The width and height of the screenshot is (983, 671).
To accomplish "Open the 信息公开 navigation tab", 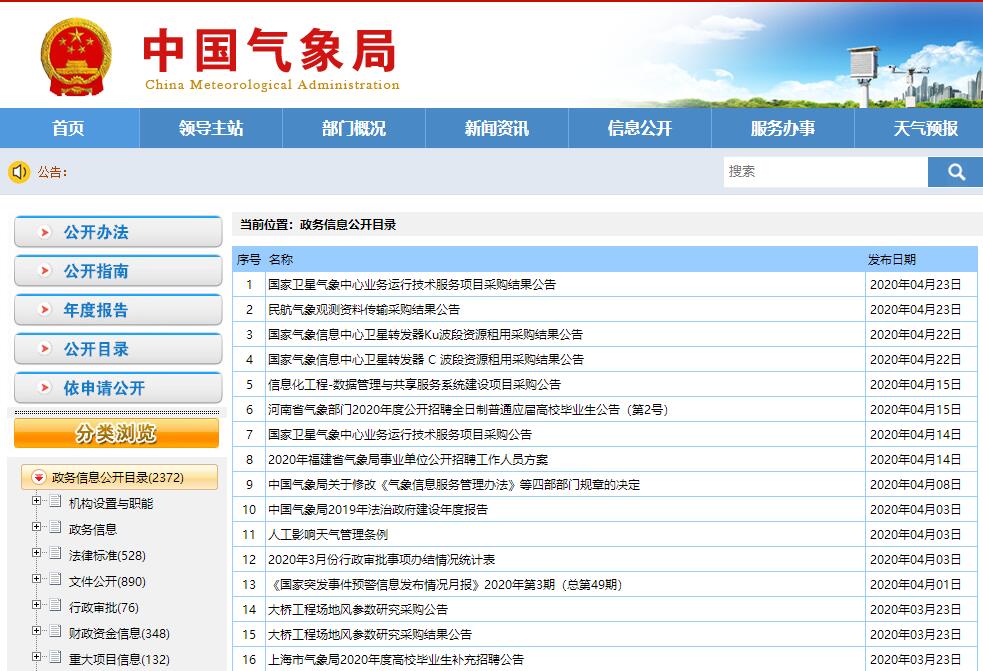I will [639, 129].
